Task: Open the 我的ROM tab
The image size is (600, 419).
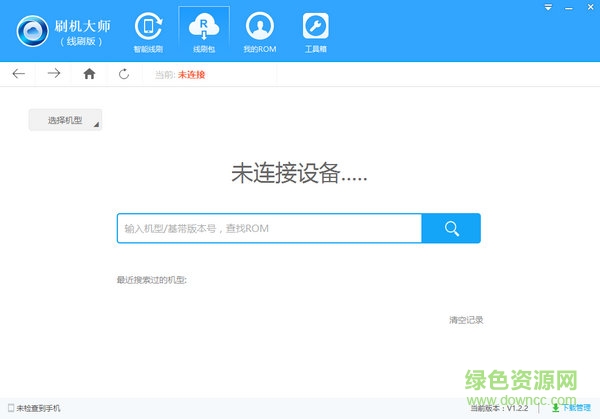Action: click(x=260, y=33)
